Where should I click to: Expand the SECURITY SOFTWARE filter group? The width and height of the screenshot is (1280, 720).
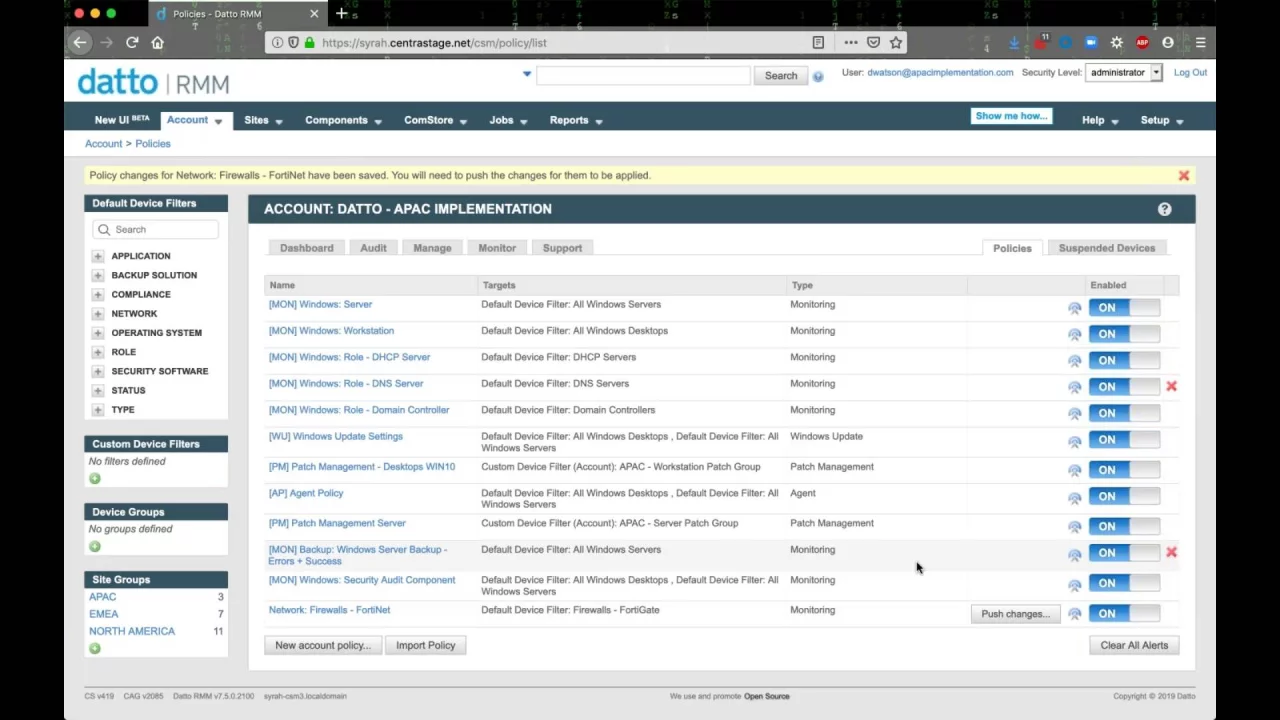coord(98,371)
